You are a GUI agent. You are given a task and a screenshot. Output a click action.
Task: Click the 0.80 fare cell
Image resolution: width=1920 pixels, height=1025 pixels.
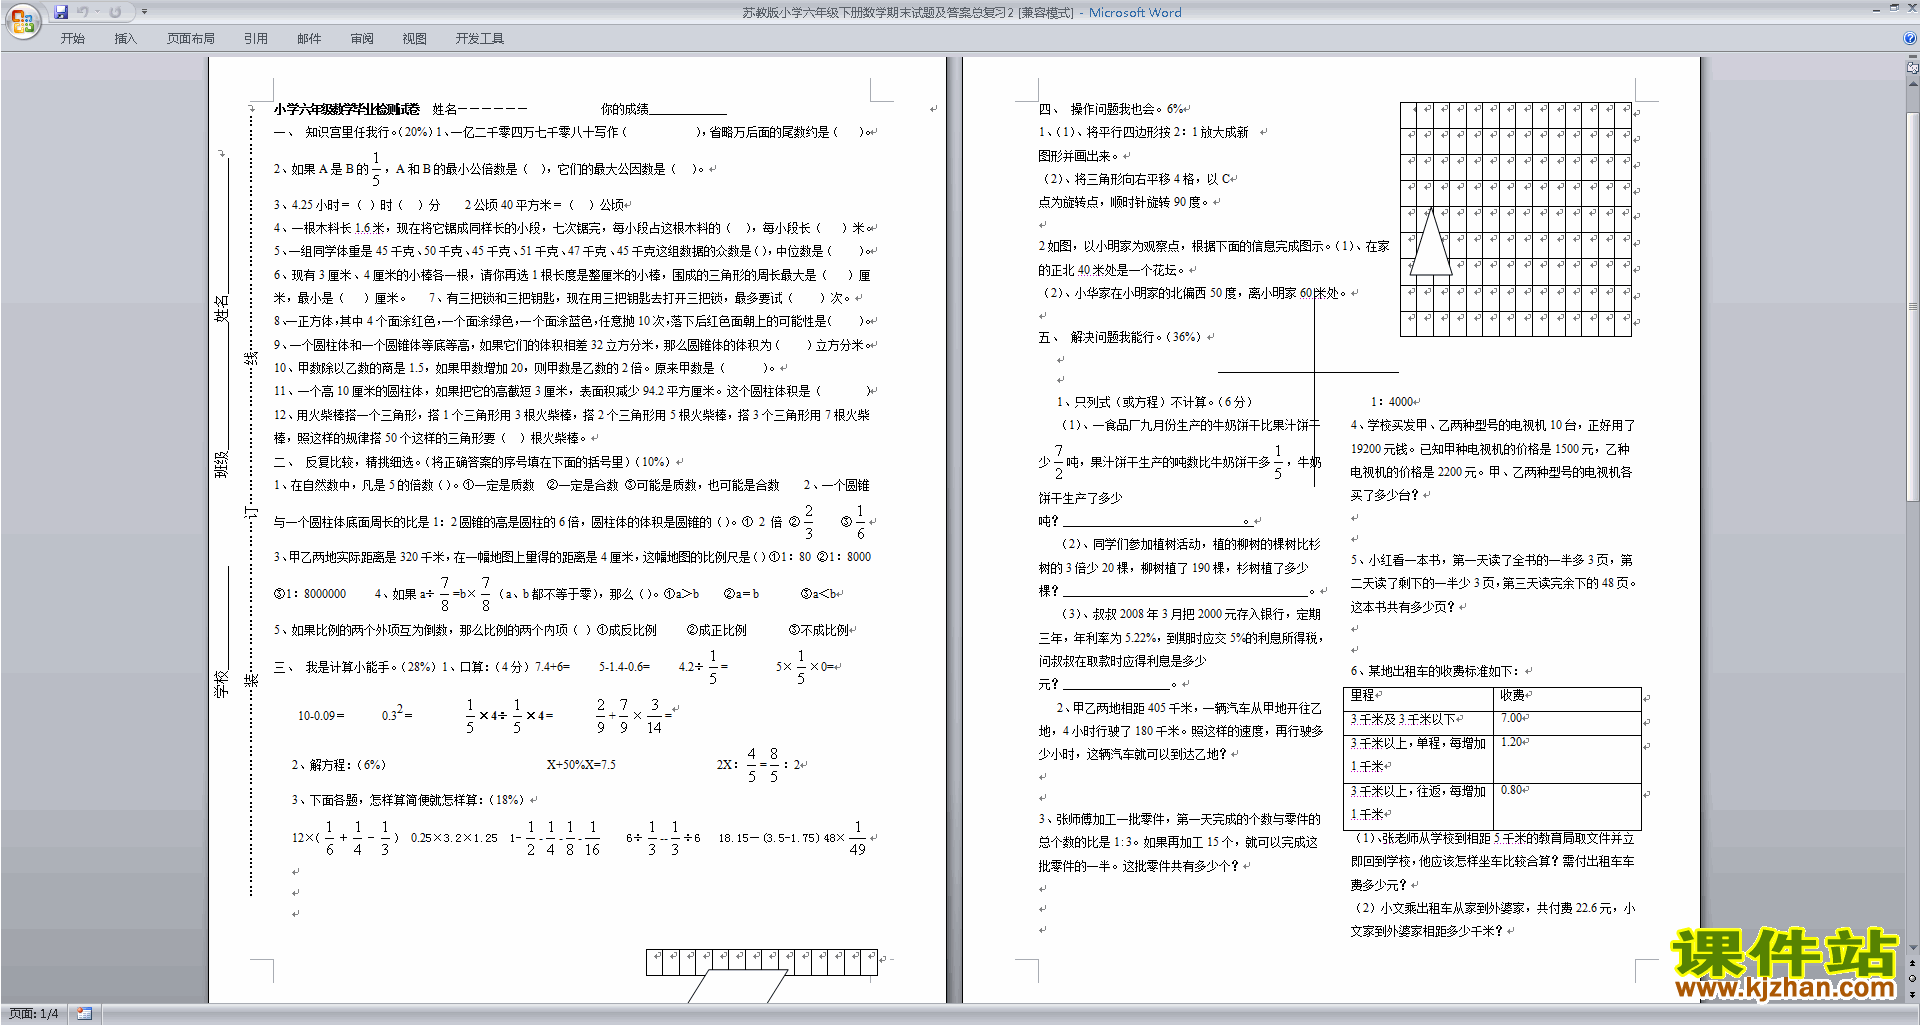[x=1567, y=807]
